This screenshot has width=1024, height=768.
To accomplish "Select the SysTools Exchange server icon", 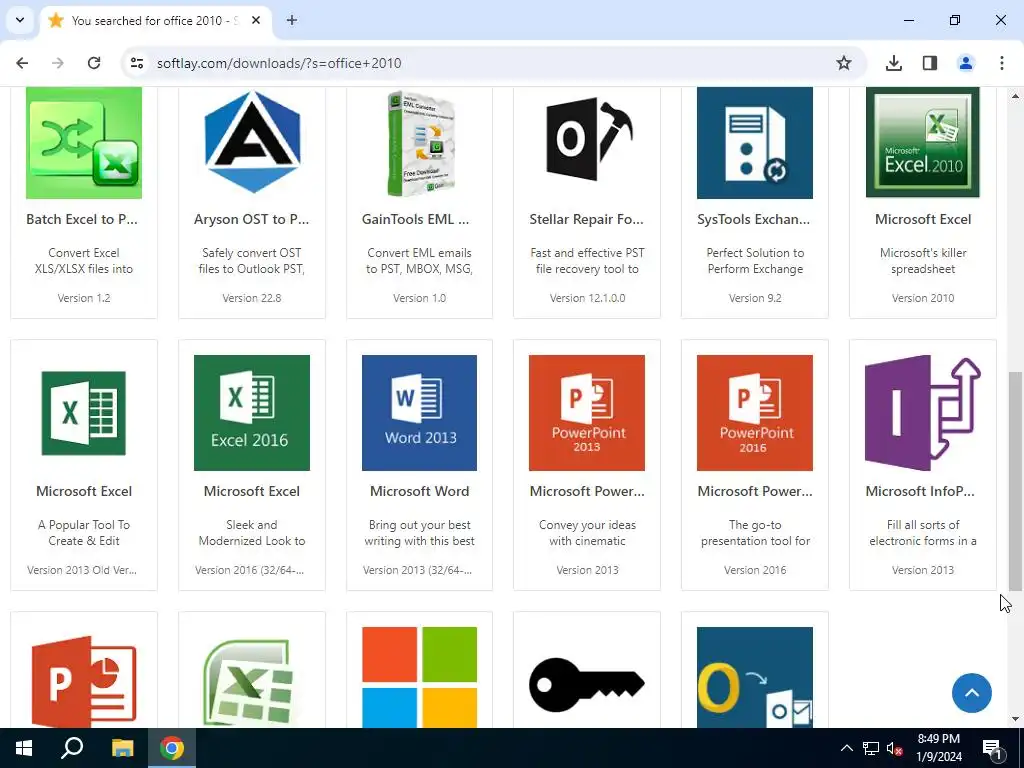I will pos(755,142).
